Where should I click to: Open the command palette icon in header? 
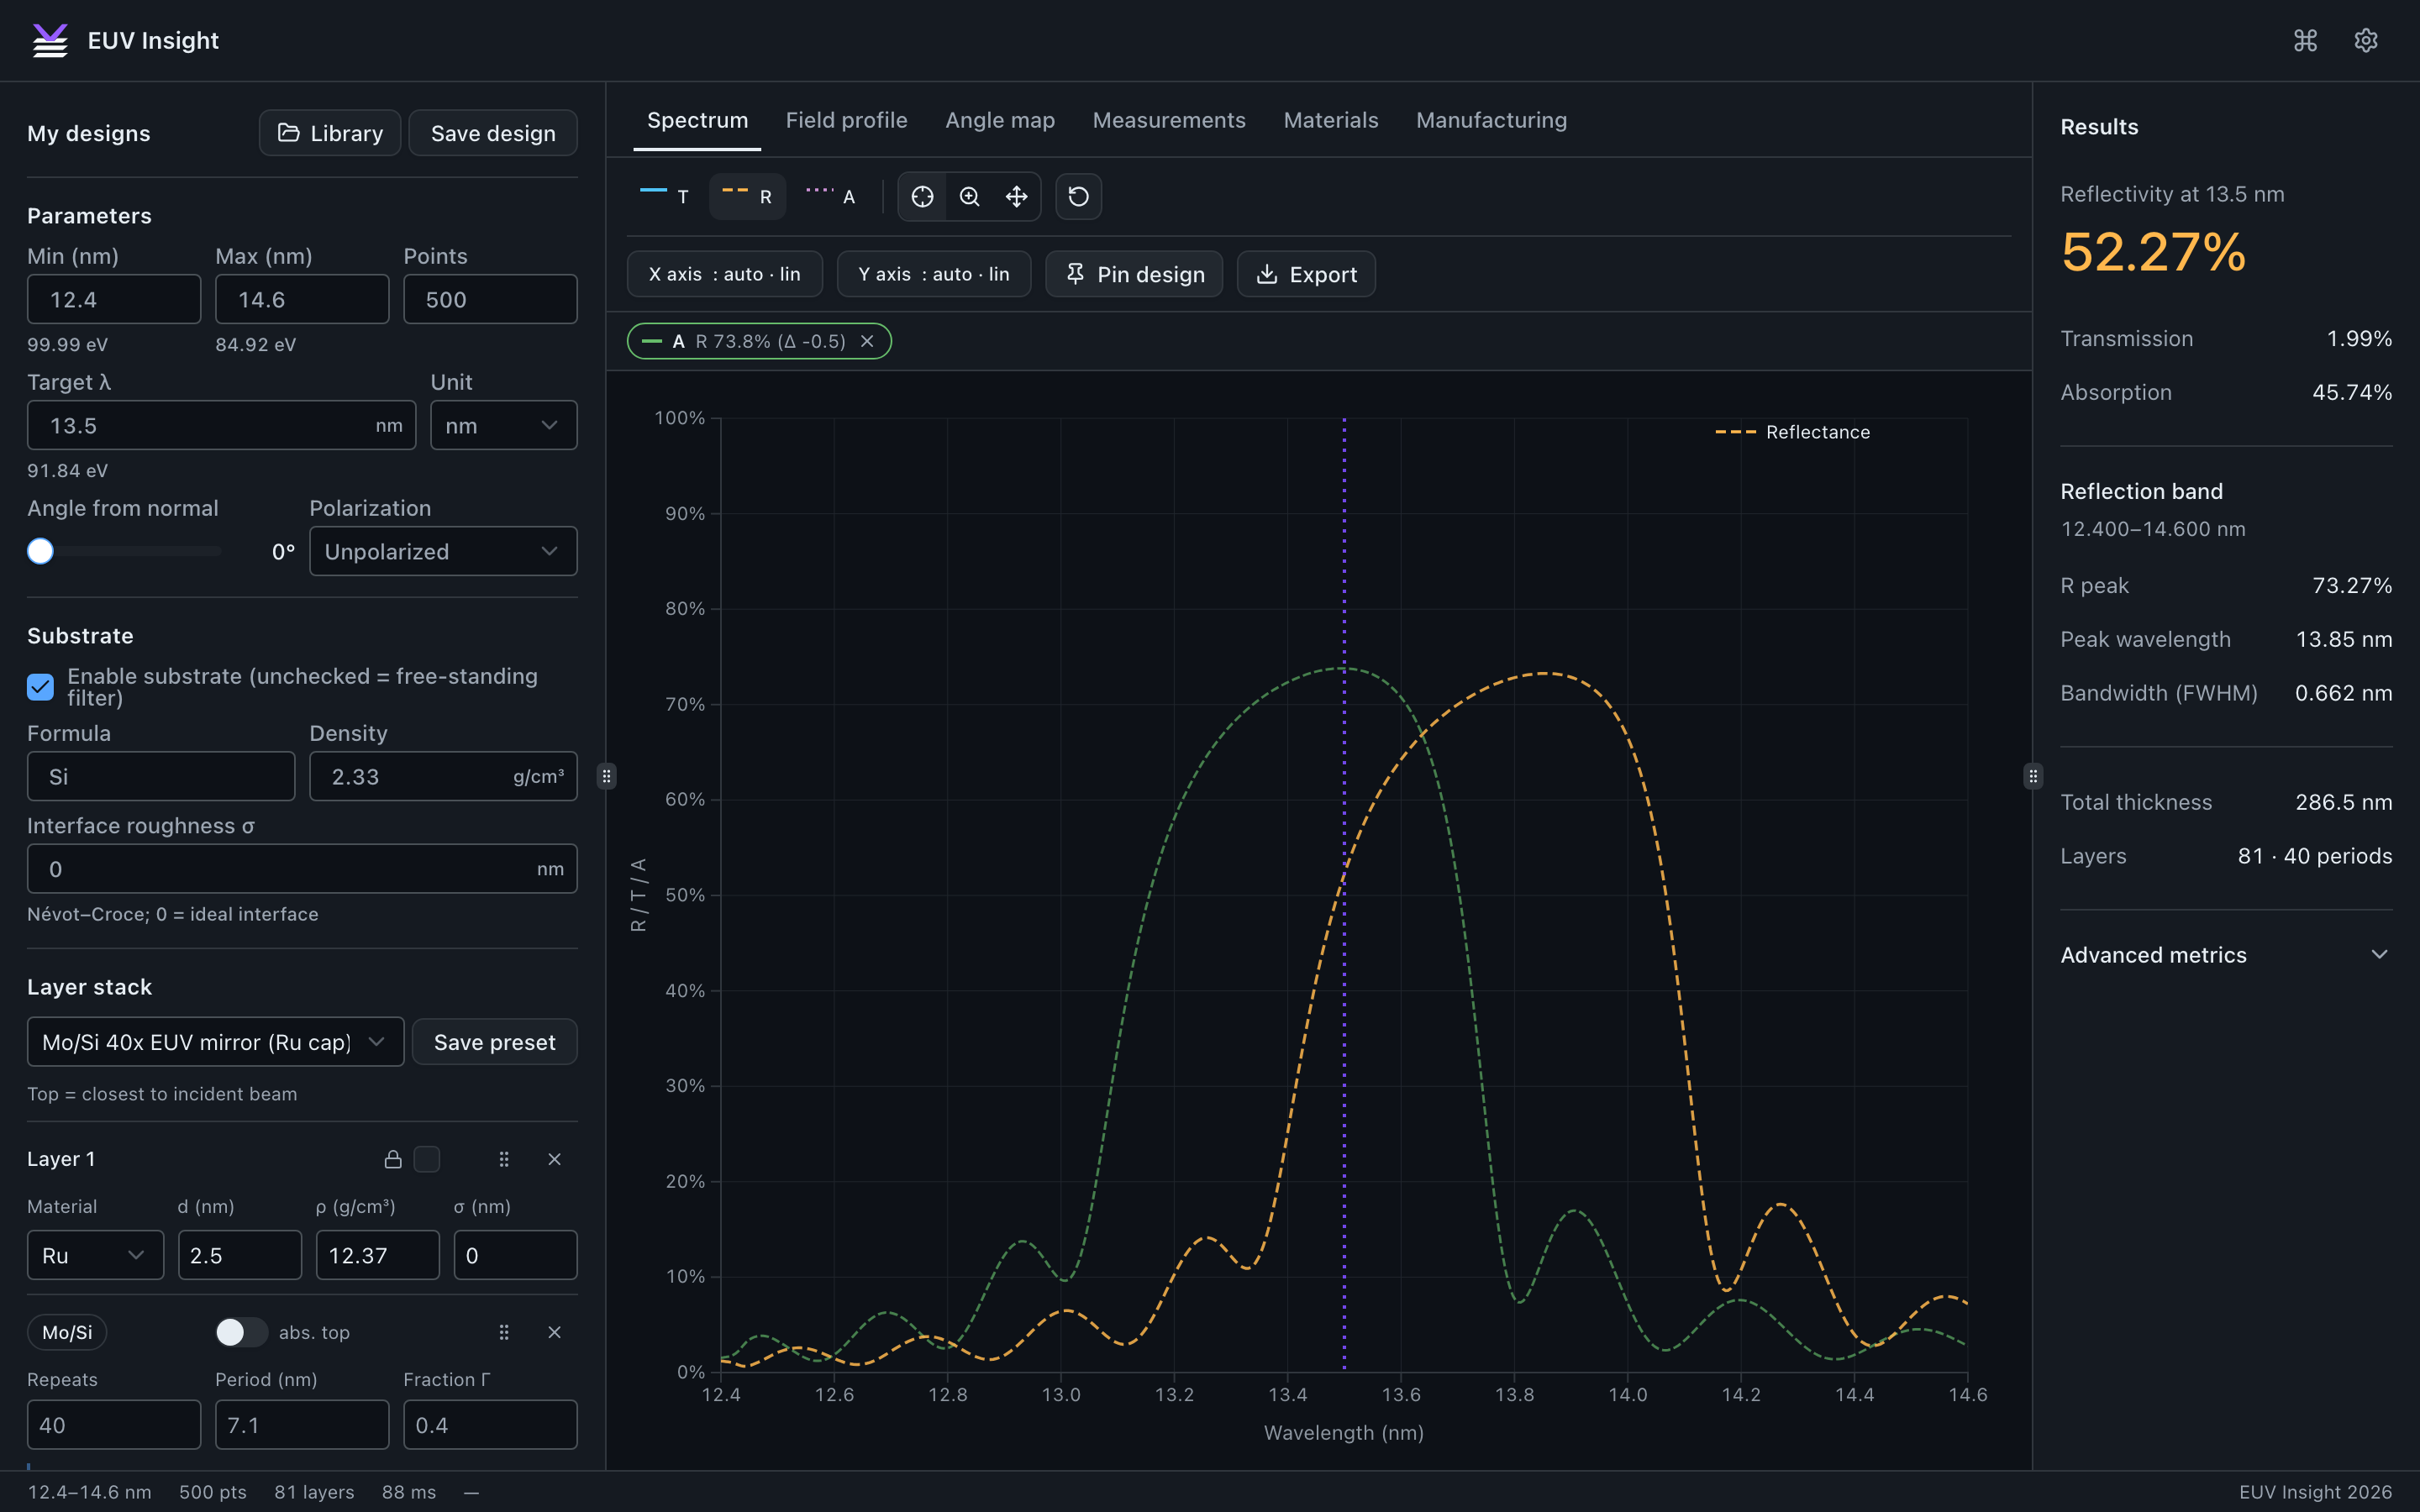point(2305,40)
